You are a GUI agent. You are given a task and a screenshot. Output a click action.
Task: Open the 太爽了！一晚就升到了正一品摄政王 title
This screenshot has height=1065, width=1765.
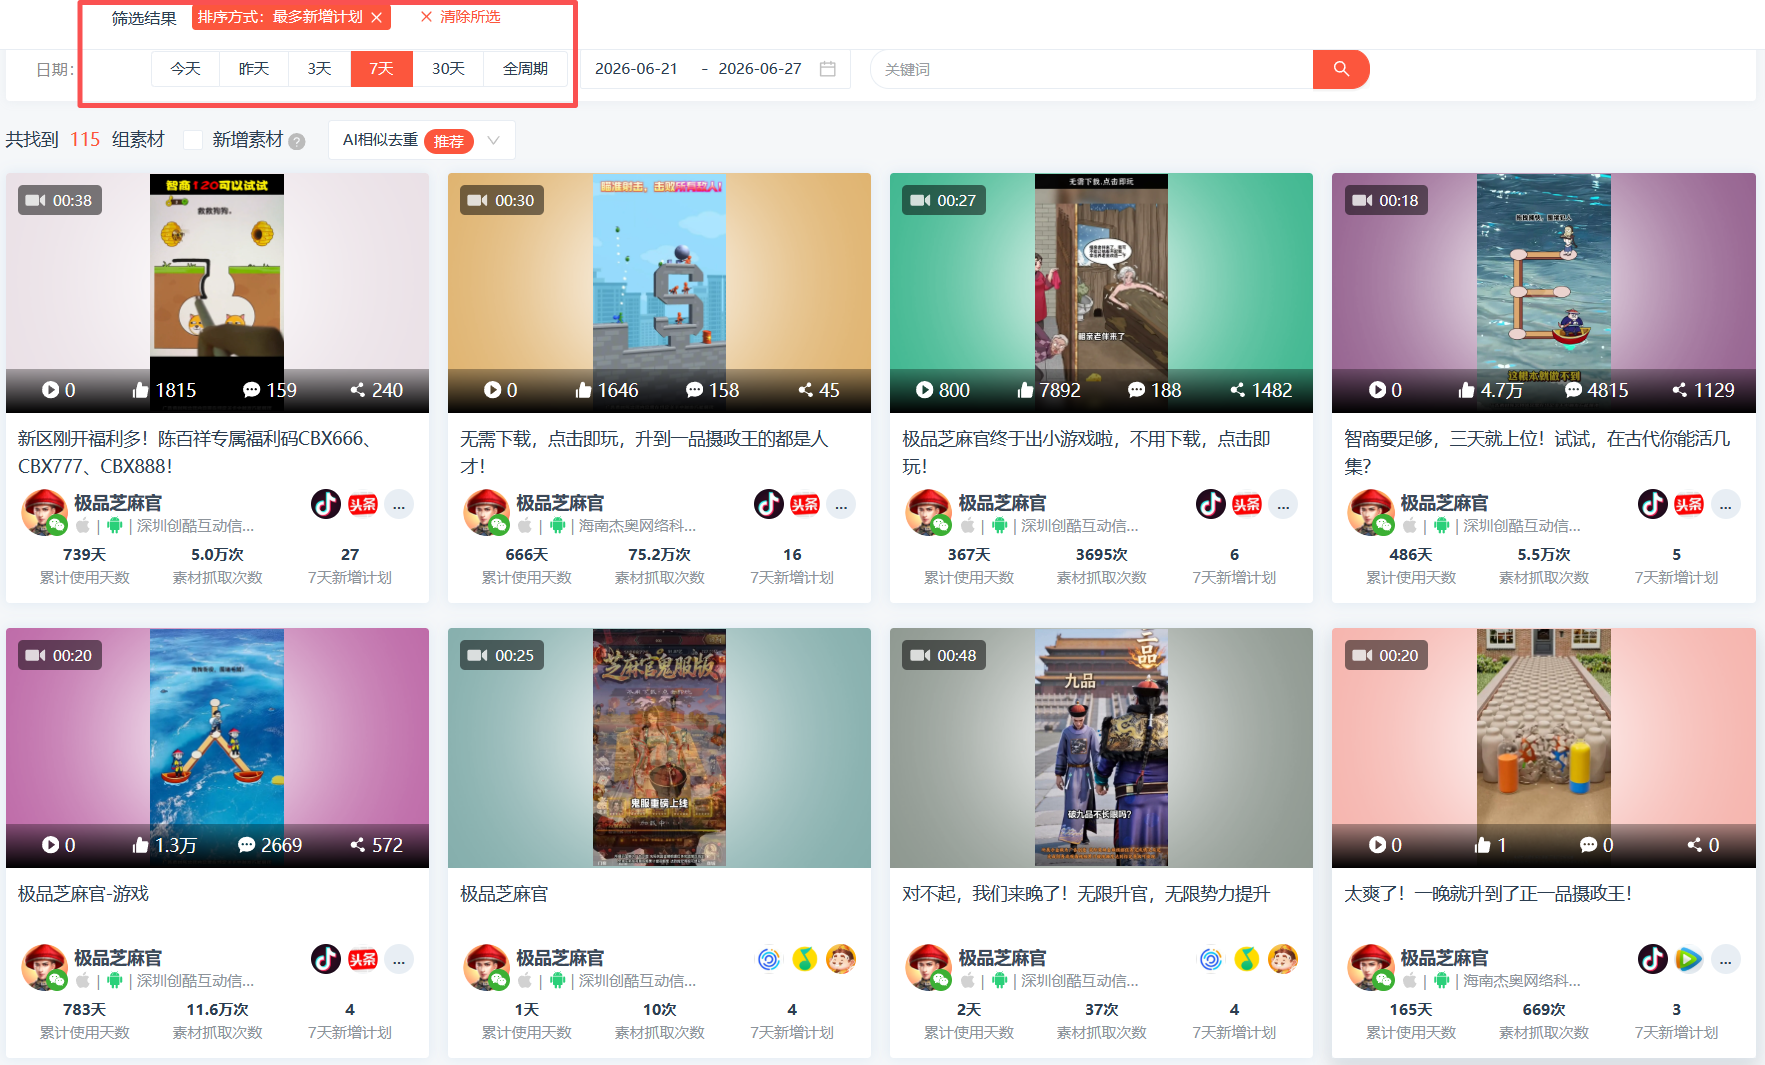1488,894
